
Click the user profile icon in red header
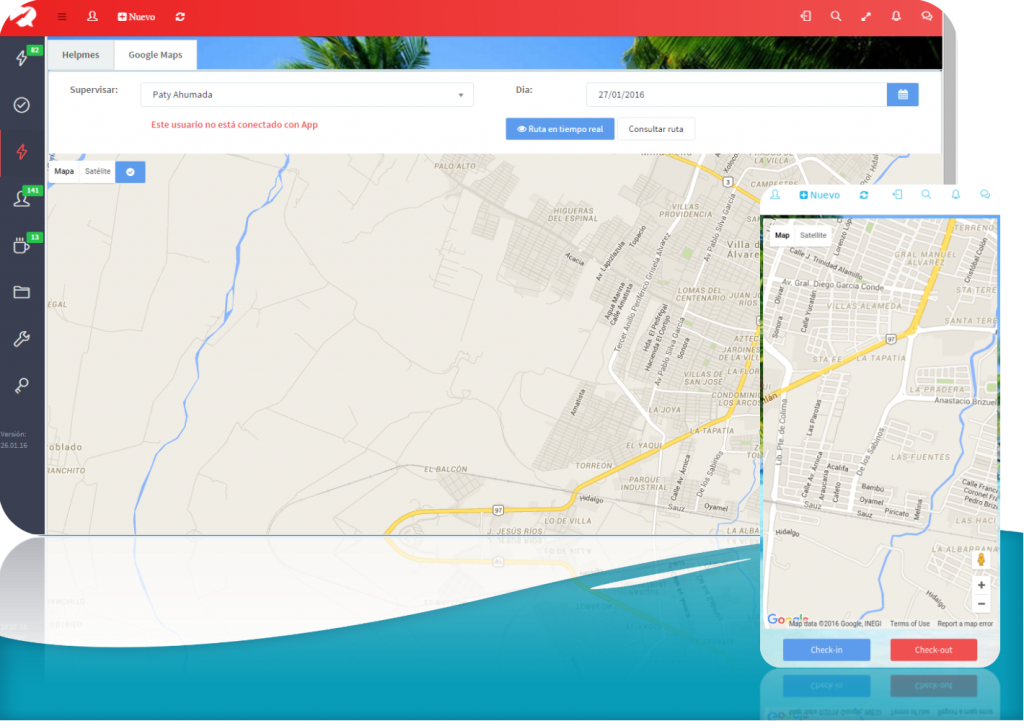tap(92, 16)
